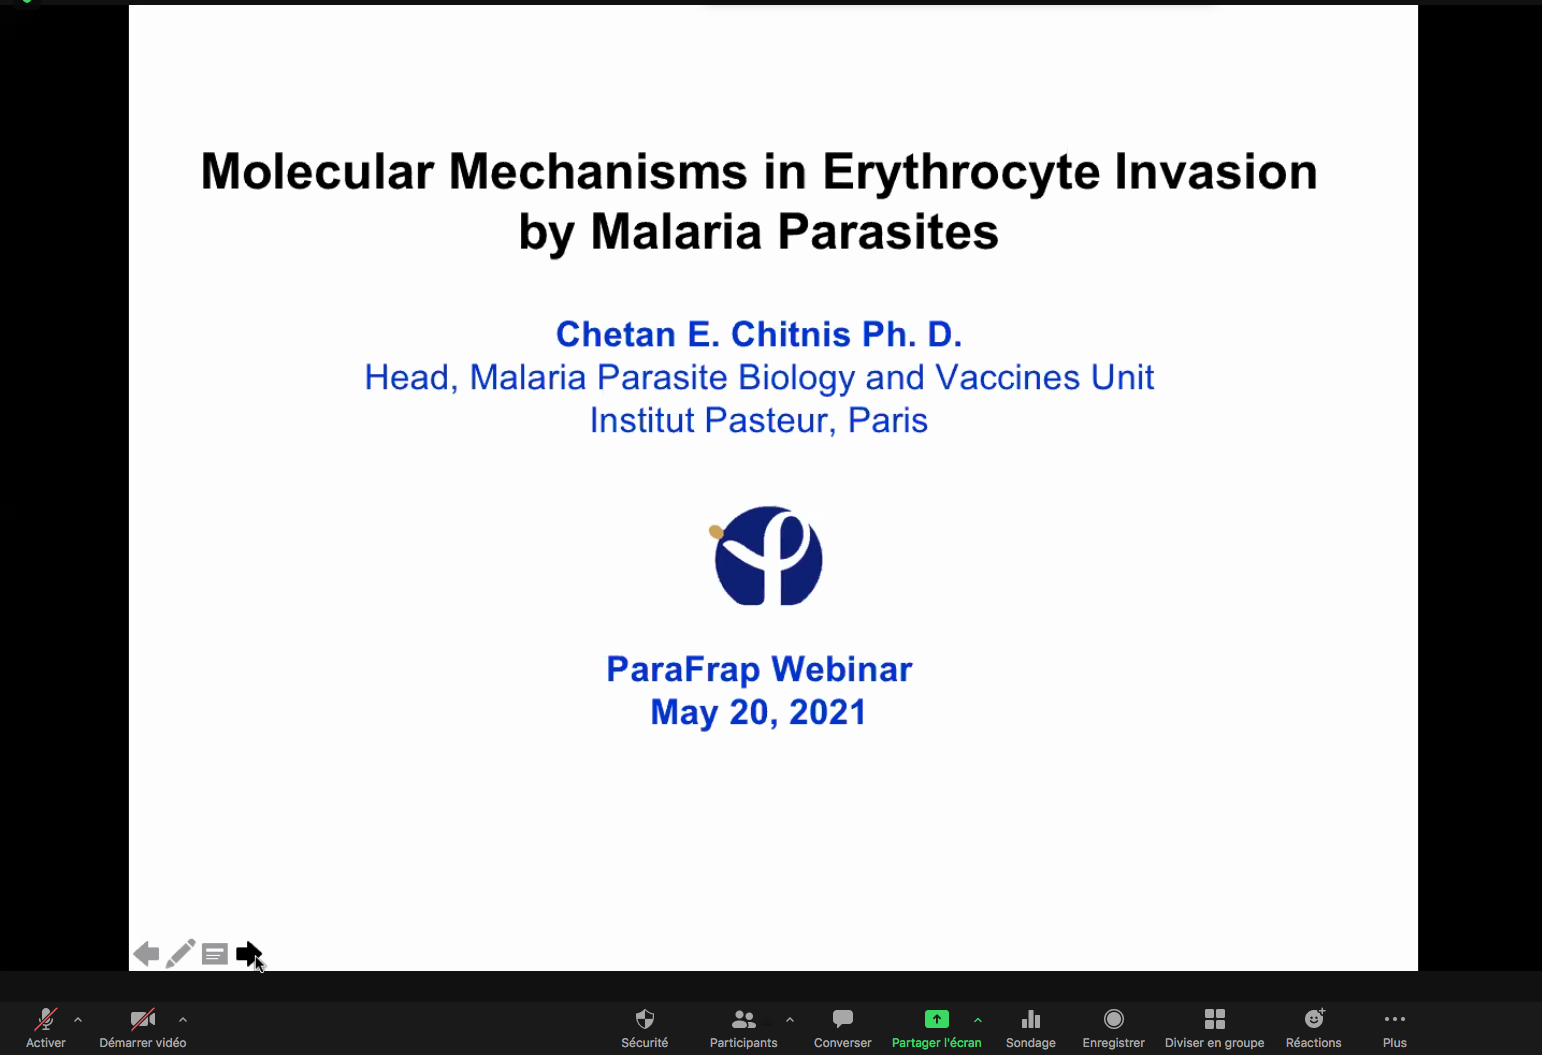This screenshot has height=1055, width=1542.
Task: Expand audio options arrow beside Activer
Action: (x=78, y=1020)
